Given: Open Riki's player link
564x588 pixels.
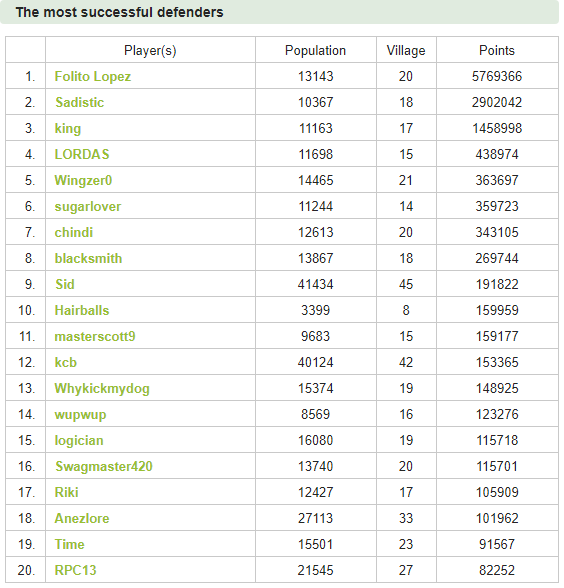Looking at the screenshot, I should 66,492.
